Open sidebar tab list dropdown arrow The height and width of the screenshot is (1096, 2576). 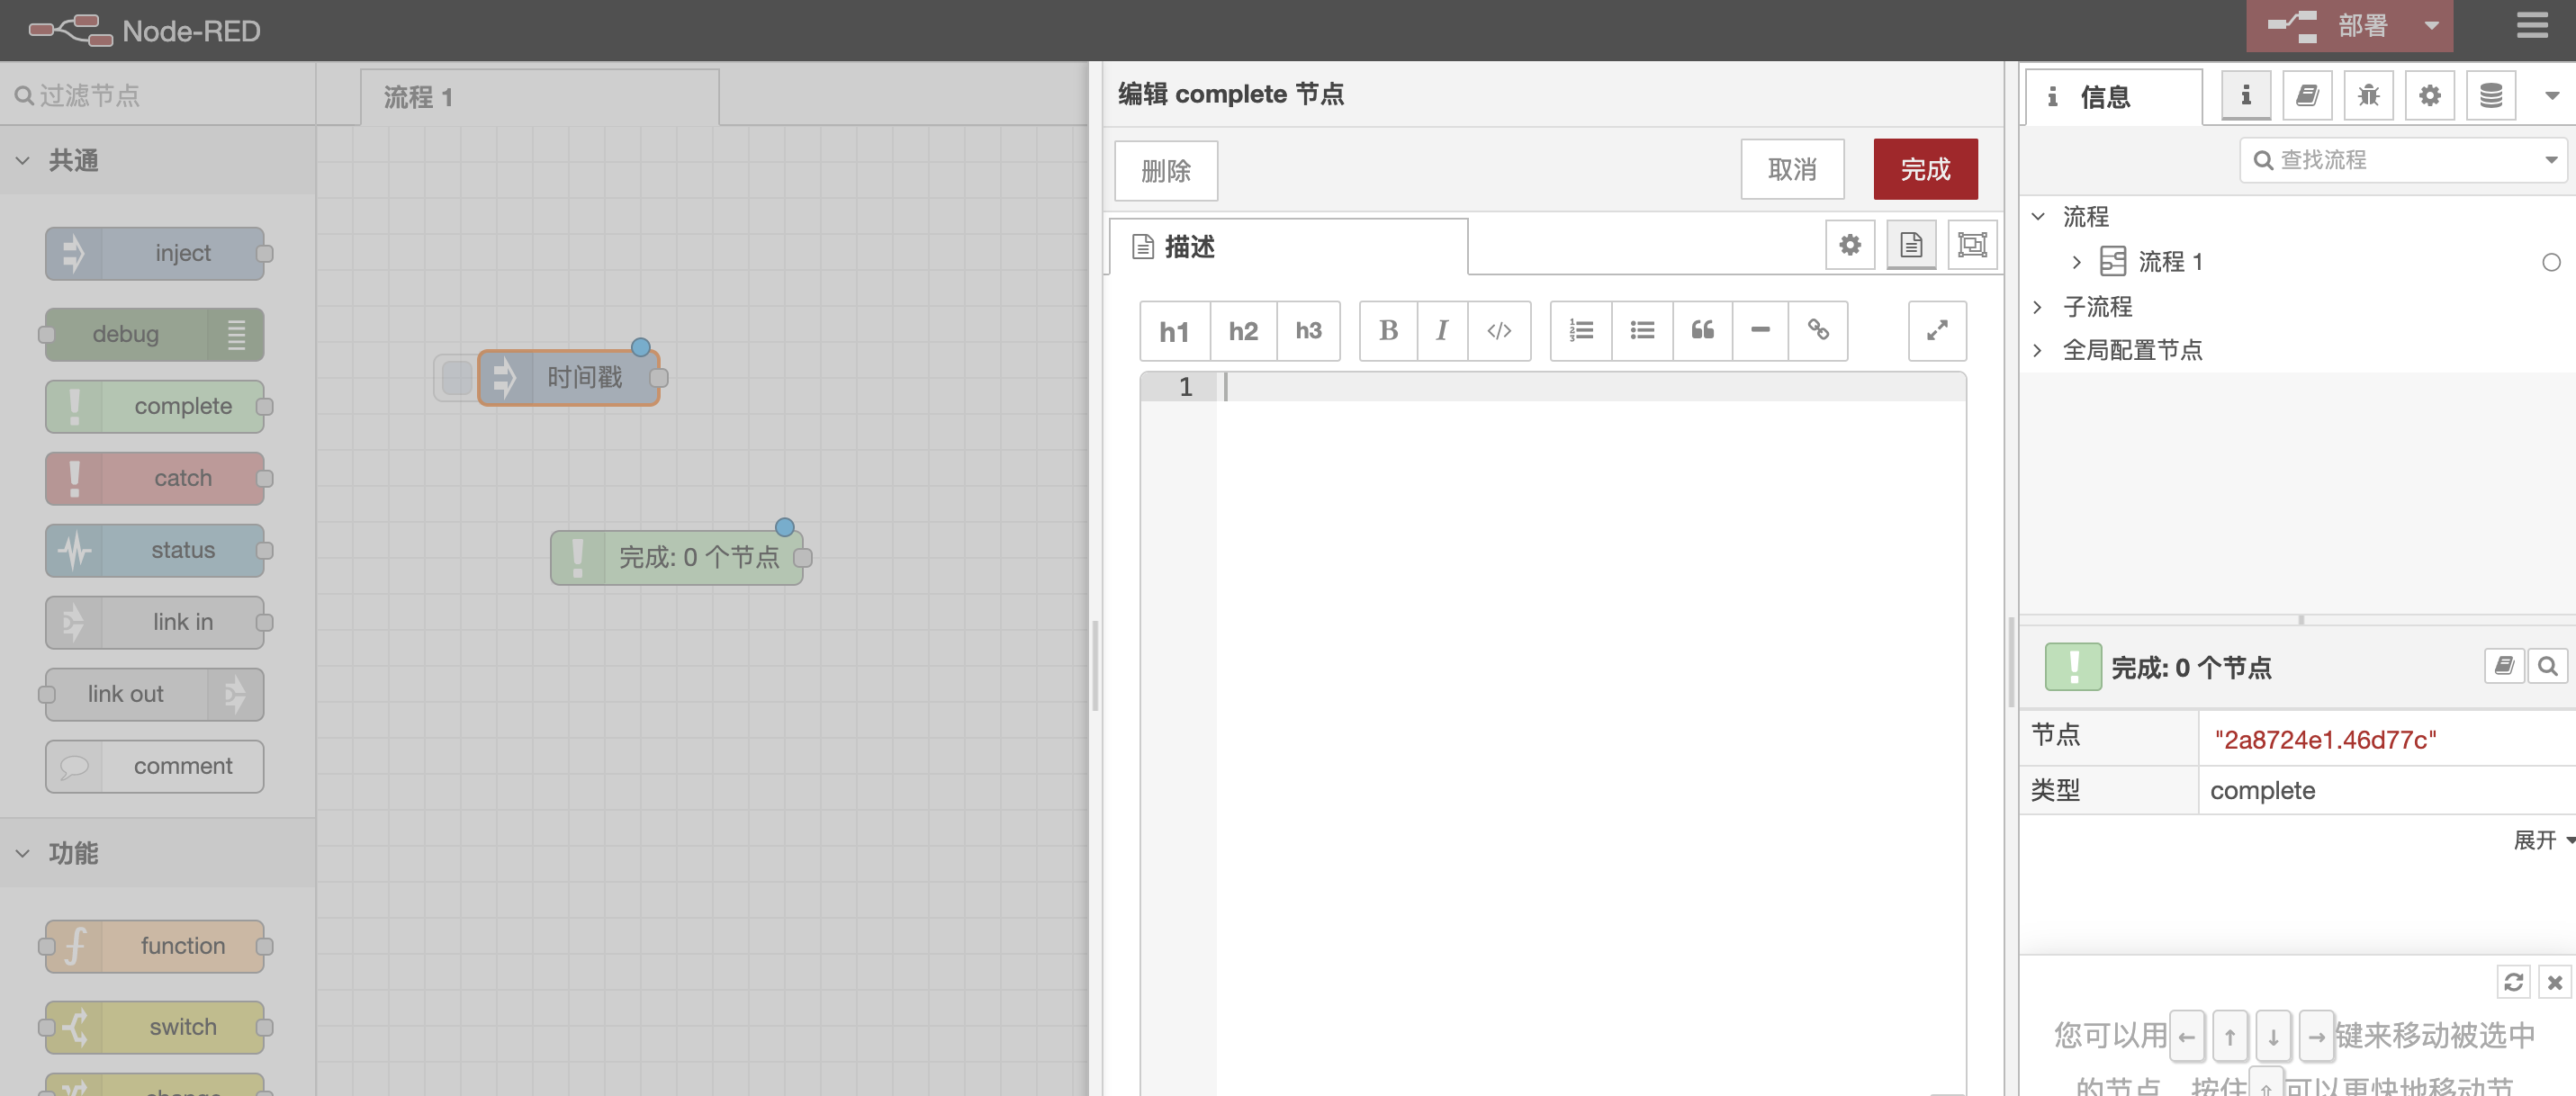coord(2551,96)
